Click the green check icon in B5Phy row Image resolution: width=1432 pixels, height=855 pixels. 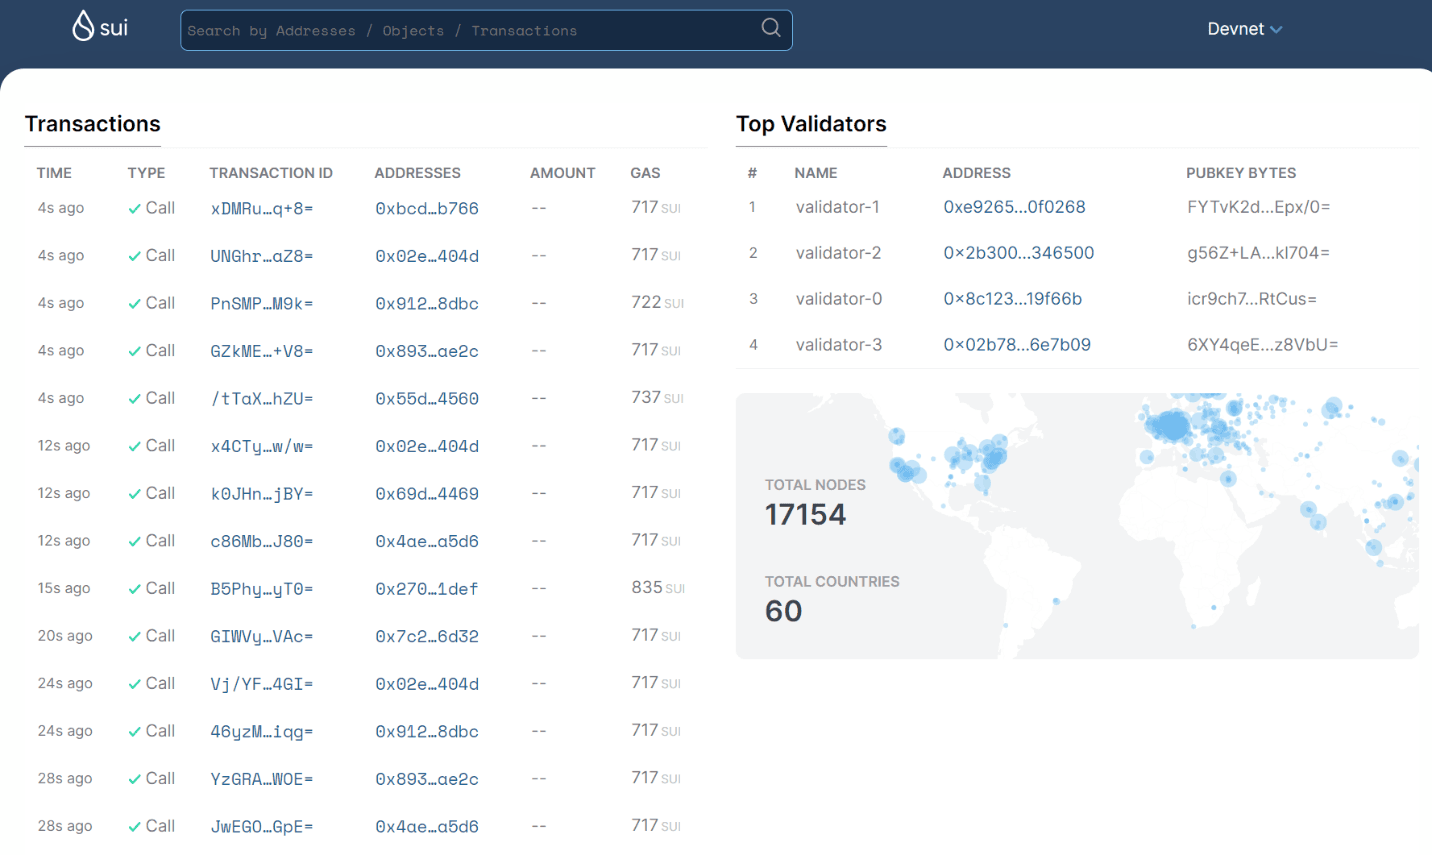coord(134,589)
